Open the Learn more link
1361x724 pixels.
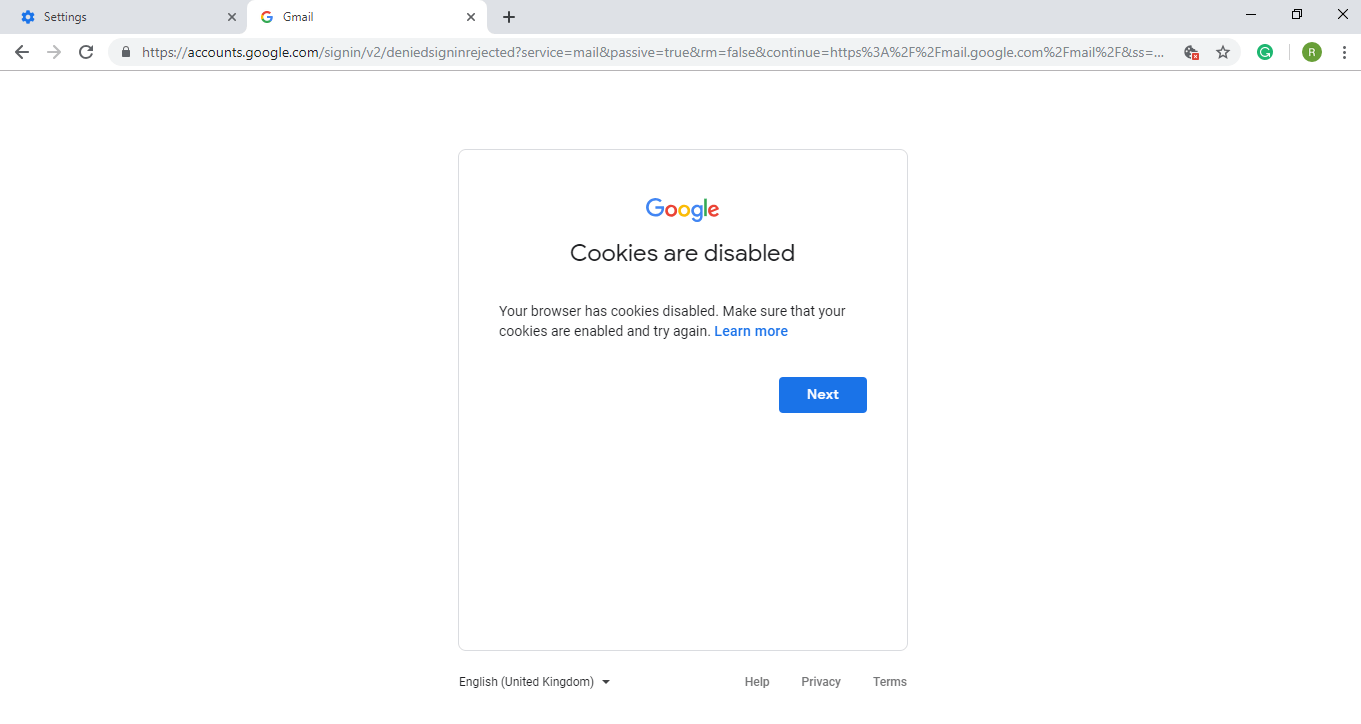(x=751, y=331)
